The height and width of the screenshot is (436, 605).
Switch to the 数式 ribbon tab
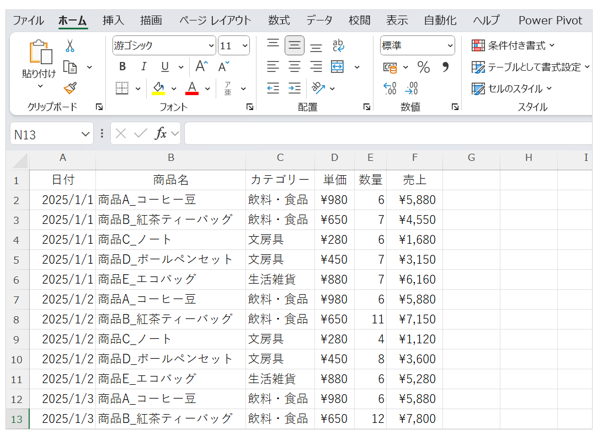(x=279, y=20)
